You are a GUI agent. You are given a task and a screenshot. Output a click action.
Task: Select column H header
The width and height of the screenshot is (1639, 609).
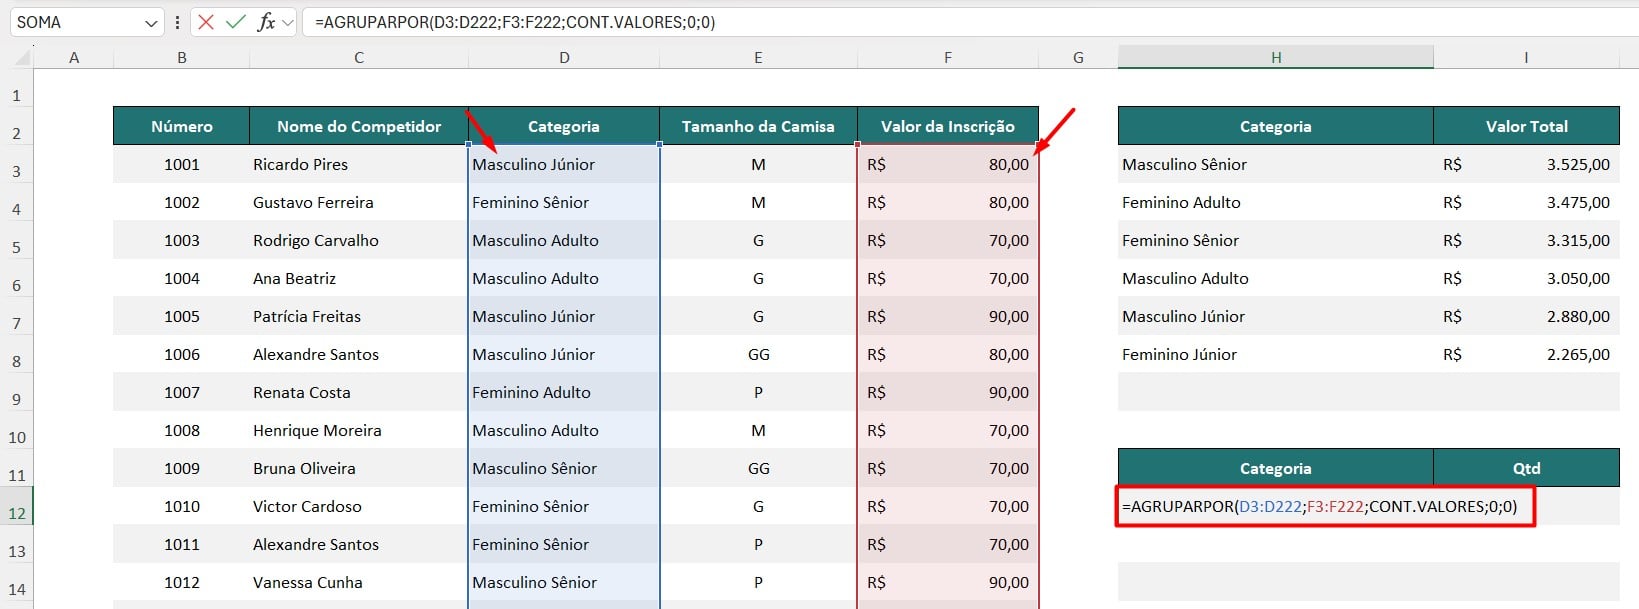point(1276,58)
